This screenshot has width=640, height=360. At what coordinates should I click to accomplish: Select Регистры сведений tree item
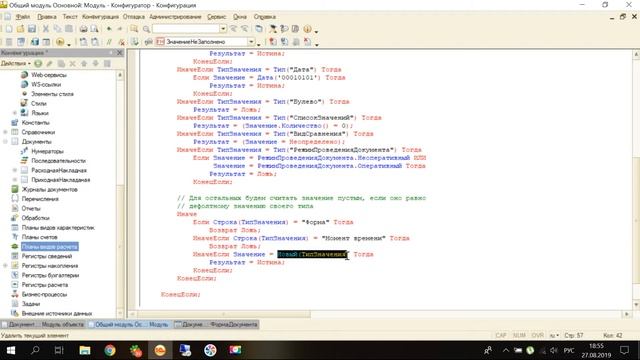47,256
